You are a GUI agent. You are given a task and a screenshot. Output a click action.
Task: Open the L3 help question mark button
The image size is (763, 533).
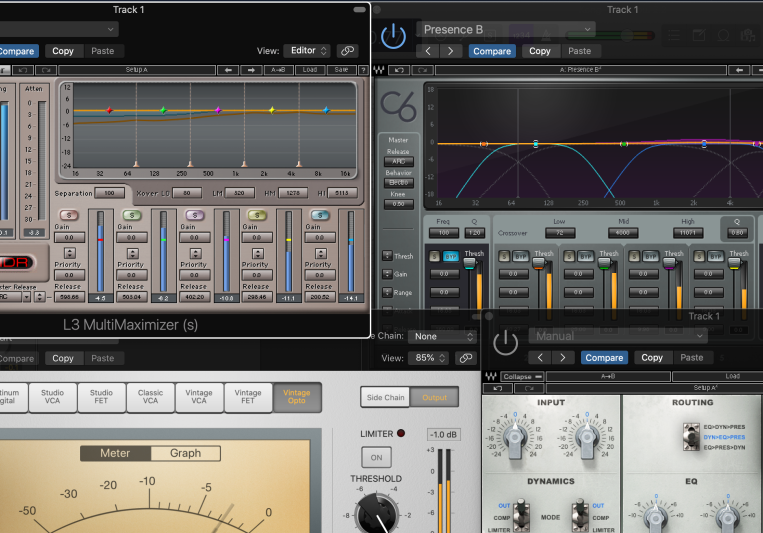363,70
